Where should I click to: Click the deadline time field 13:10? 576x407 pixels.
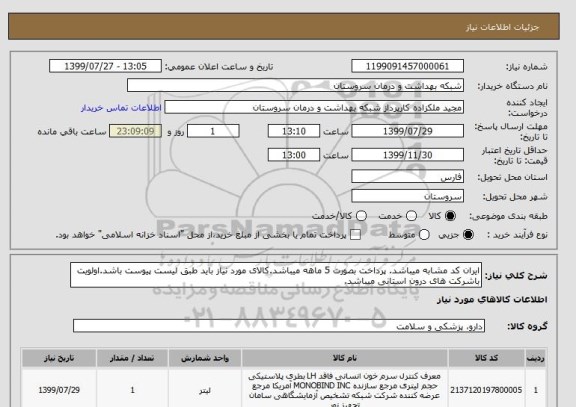click(294, 131)
